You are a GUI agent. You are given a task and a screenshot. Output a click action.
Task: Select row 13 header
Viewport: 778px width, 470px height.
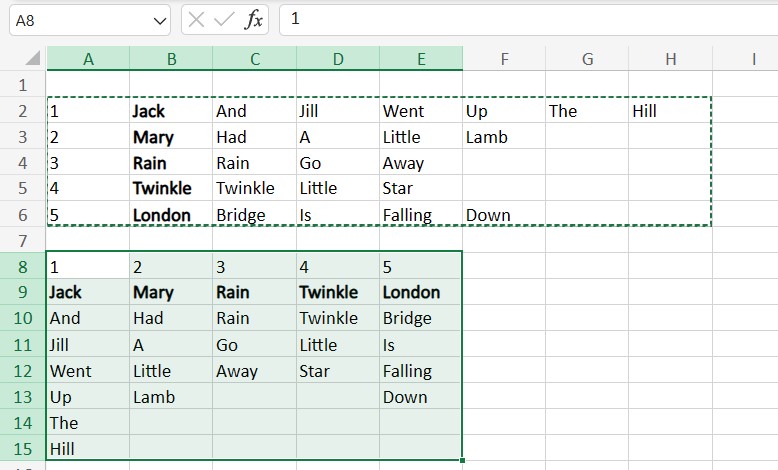pyautogui.click(x=23, y=397)
